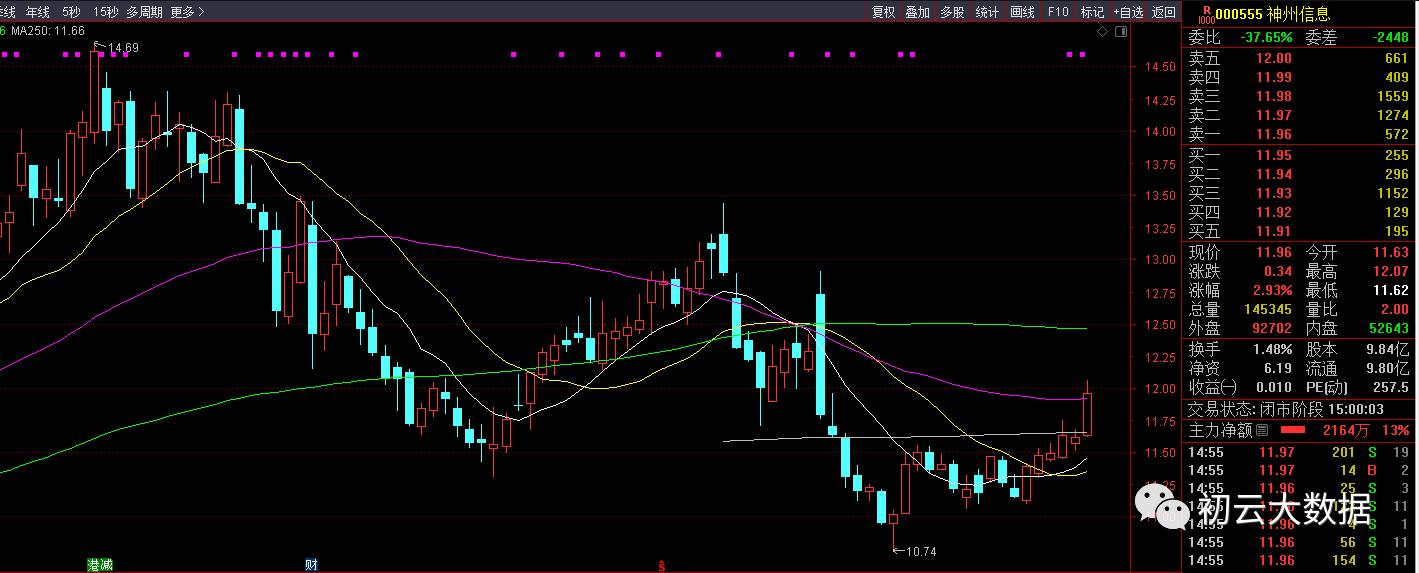Click the 换手 value 1.48%
Screen dimensions: 1419x573
point(1274,349)
